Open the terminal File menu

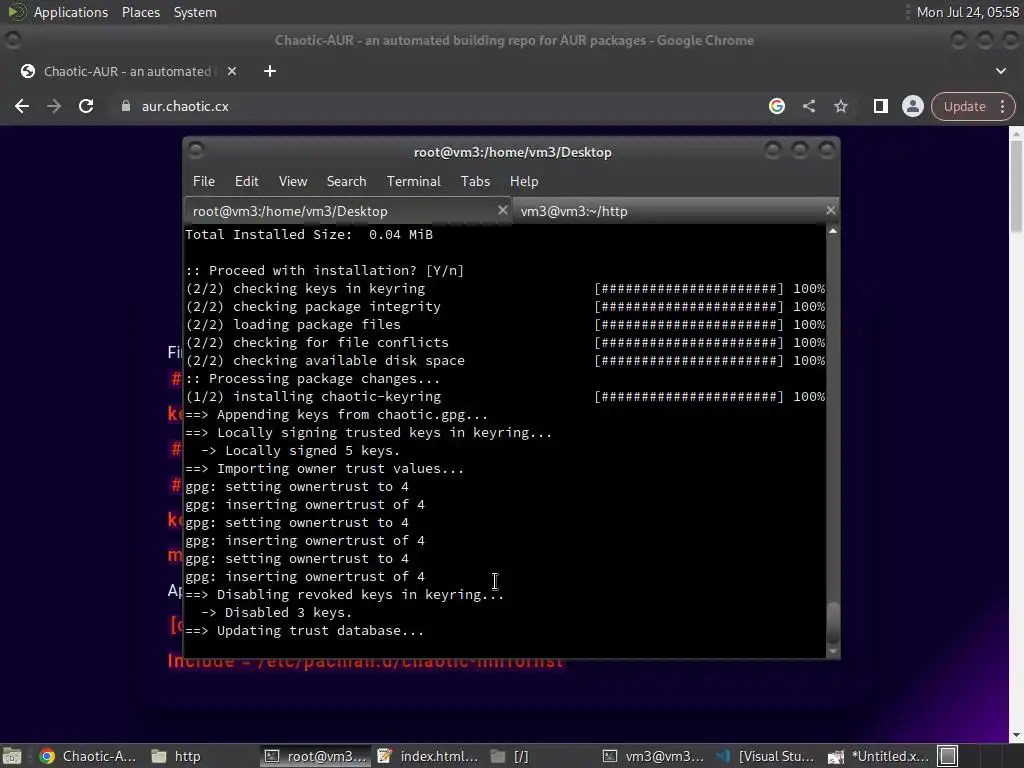pyautogui.click(x=203, y=182)
